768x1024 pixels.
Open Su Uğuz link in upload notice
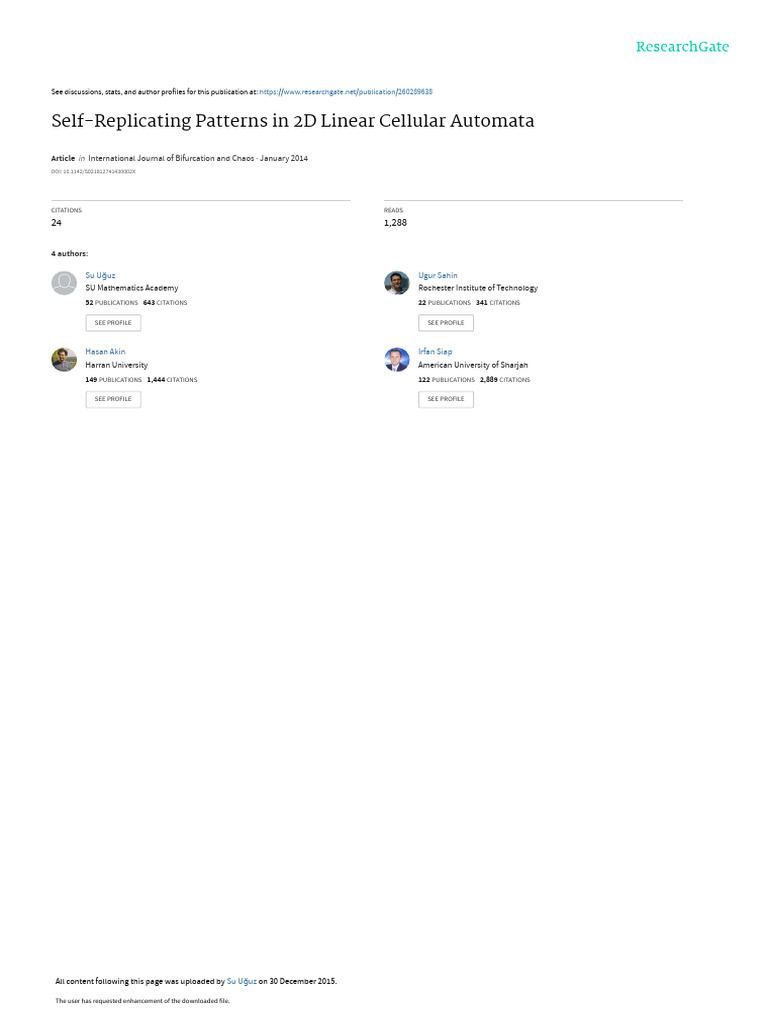tap(242, 981)
